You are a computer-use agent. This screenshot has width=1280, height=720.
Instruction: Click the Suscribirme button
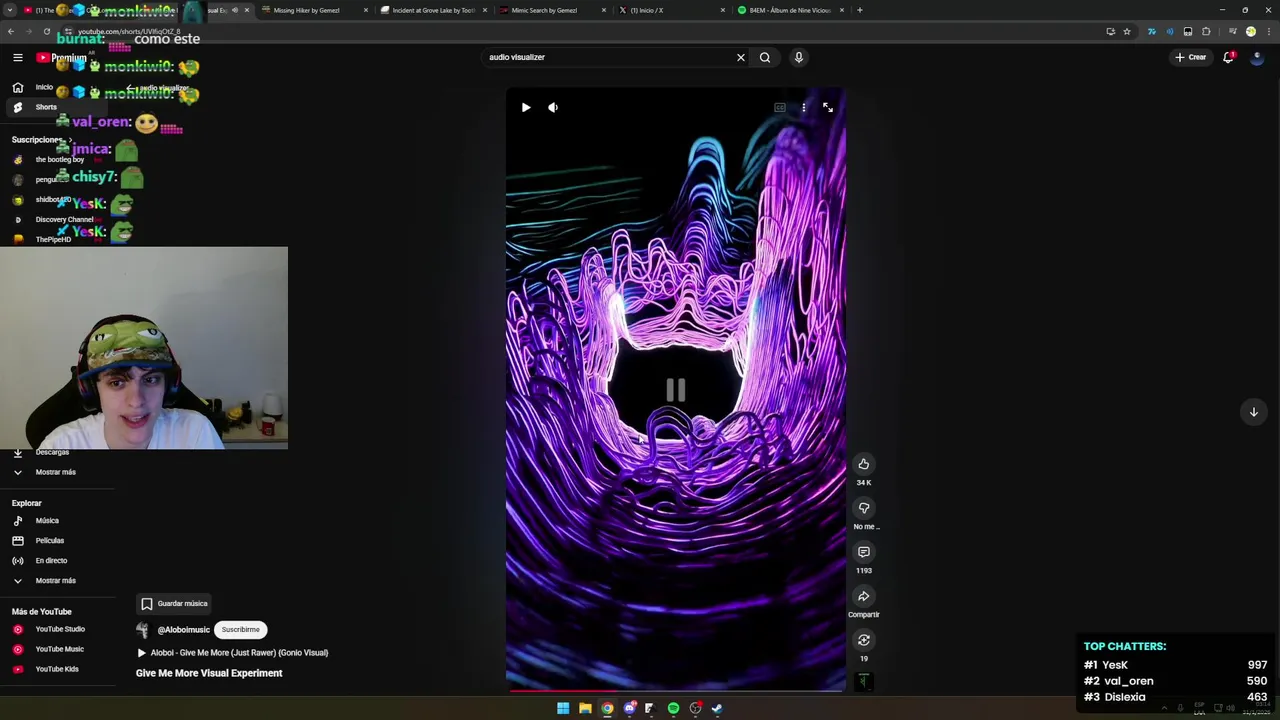click(240, 630)
